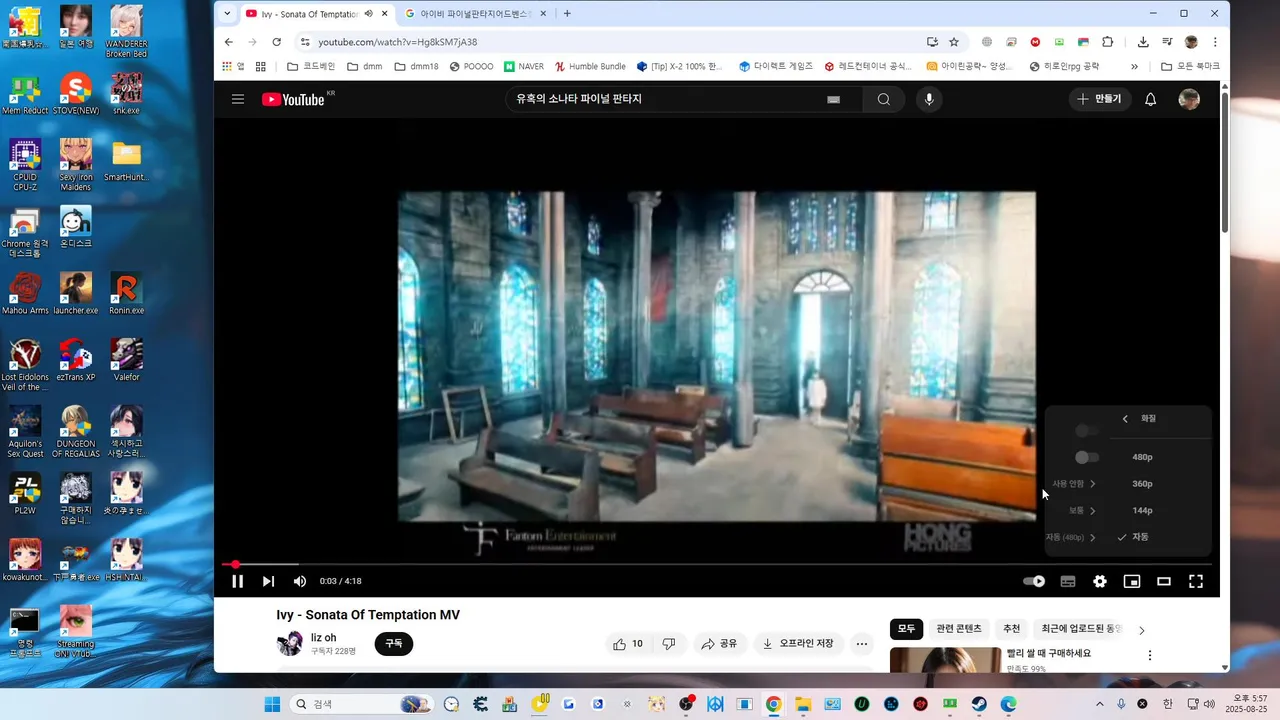Open File Explorer from taskbar
Viewport: 1280px width, 720px height.
(802, 704)
